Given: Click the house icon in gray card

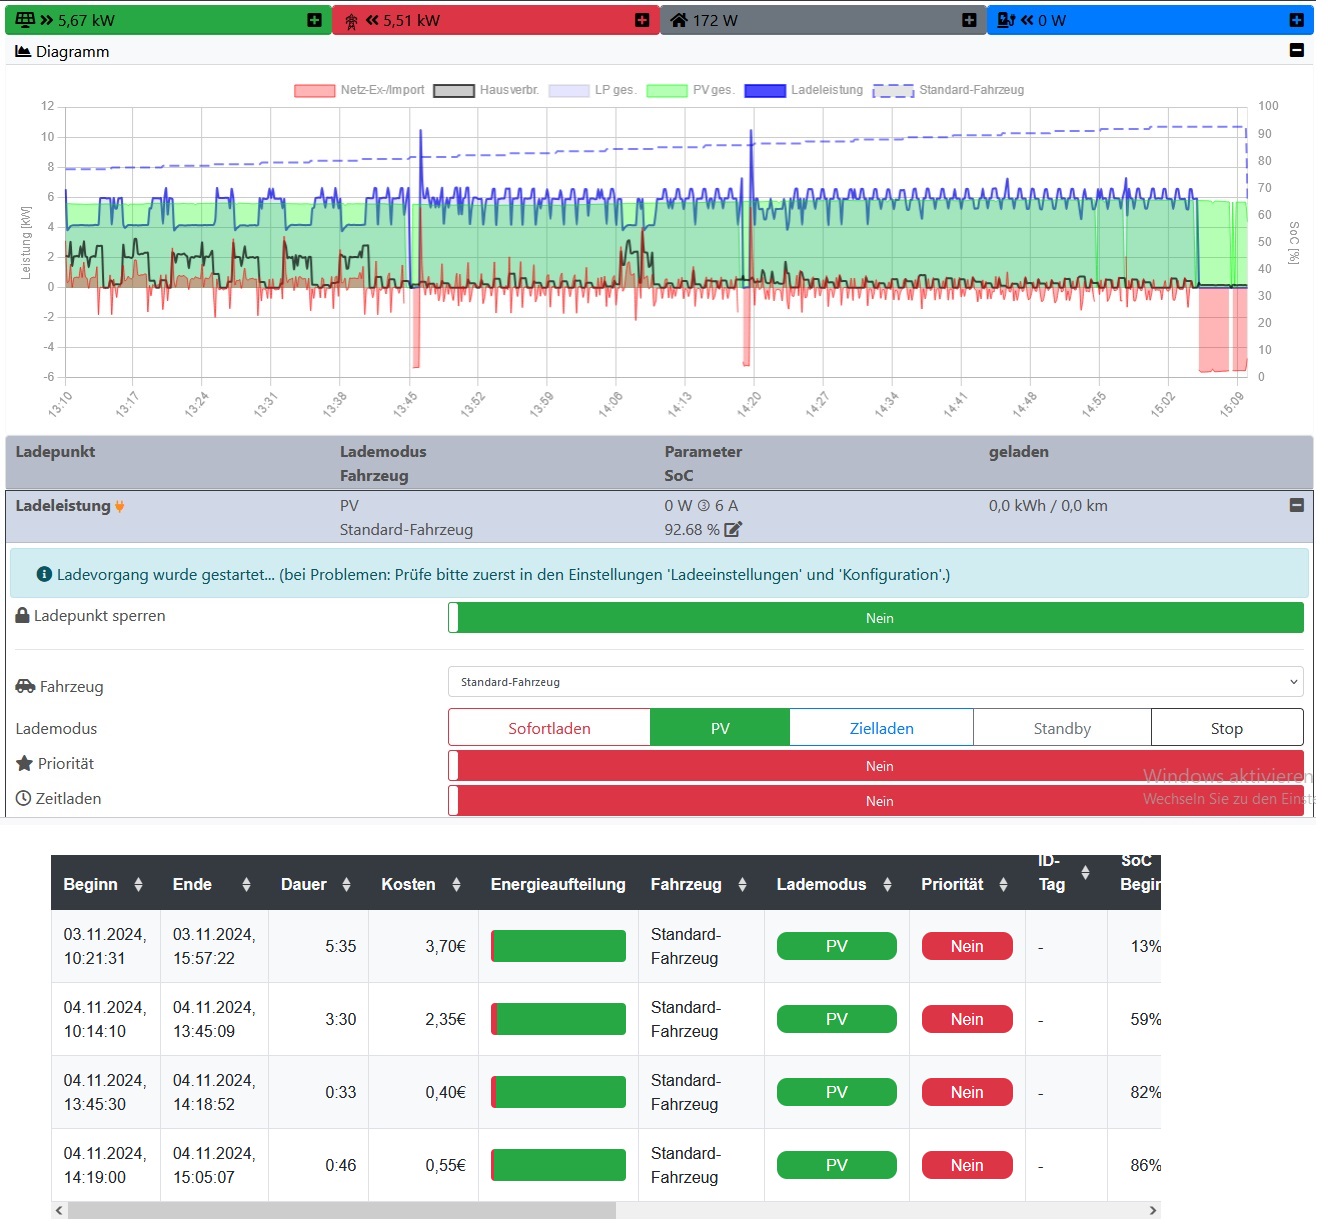Looking at the screenshot, I should pyautogui.click(x=679, y=20).
